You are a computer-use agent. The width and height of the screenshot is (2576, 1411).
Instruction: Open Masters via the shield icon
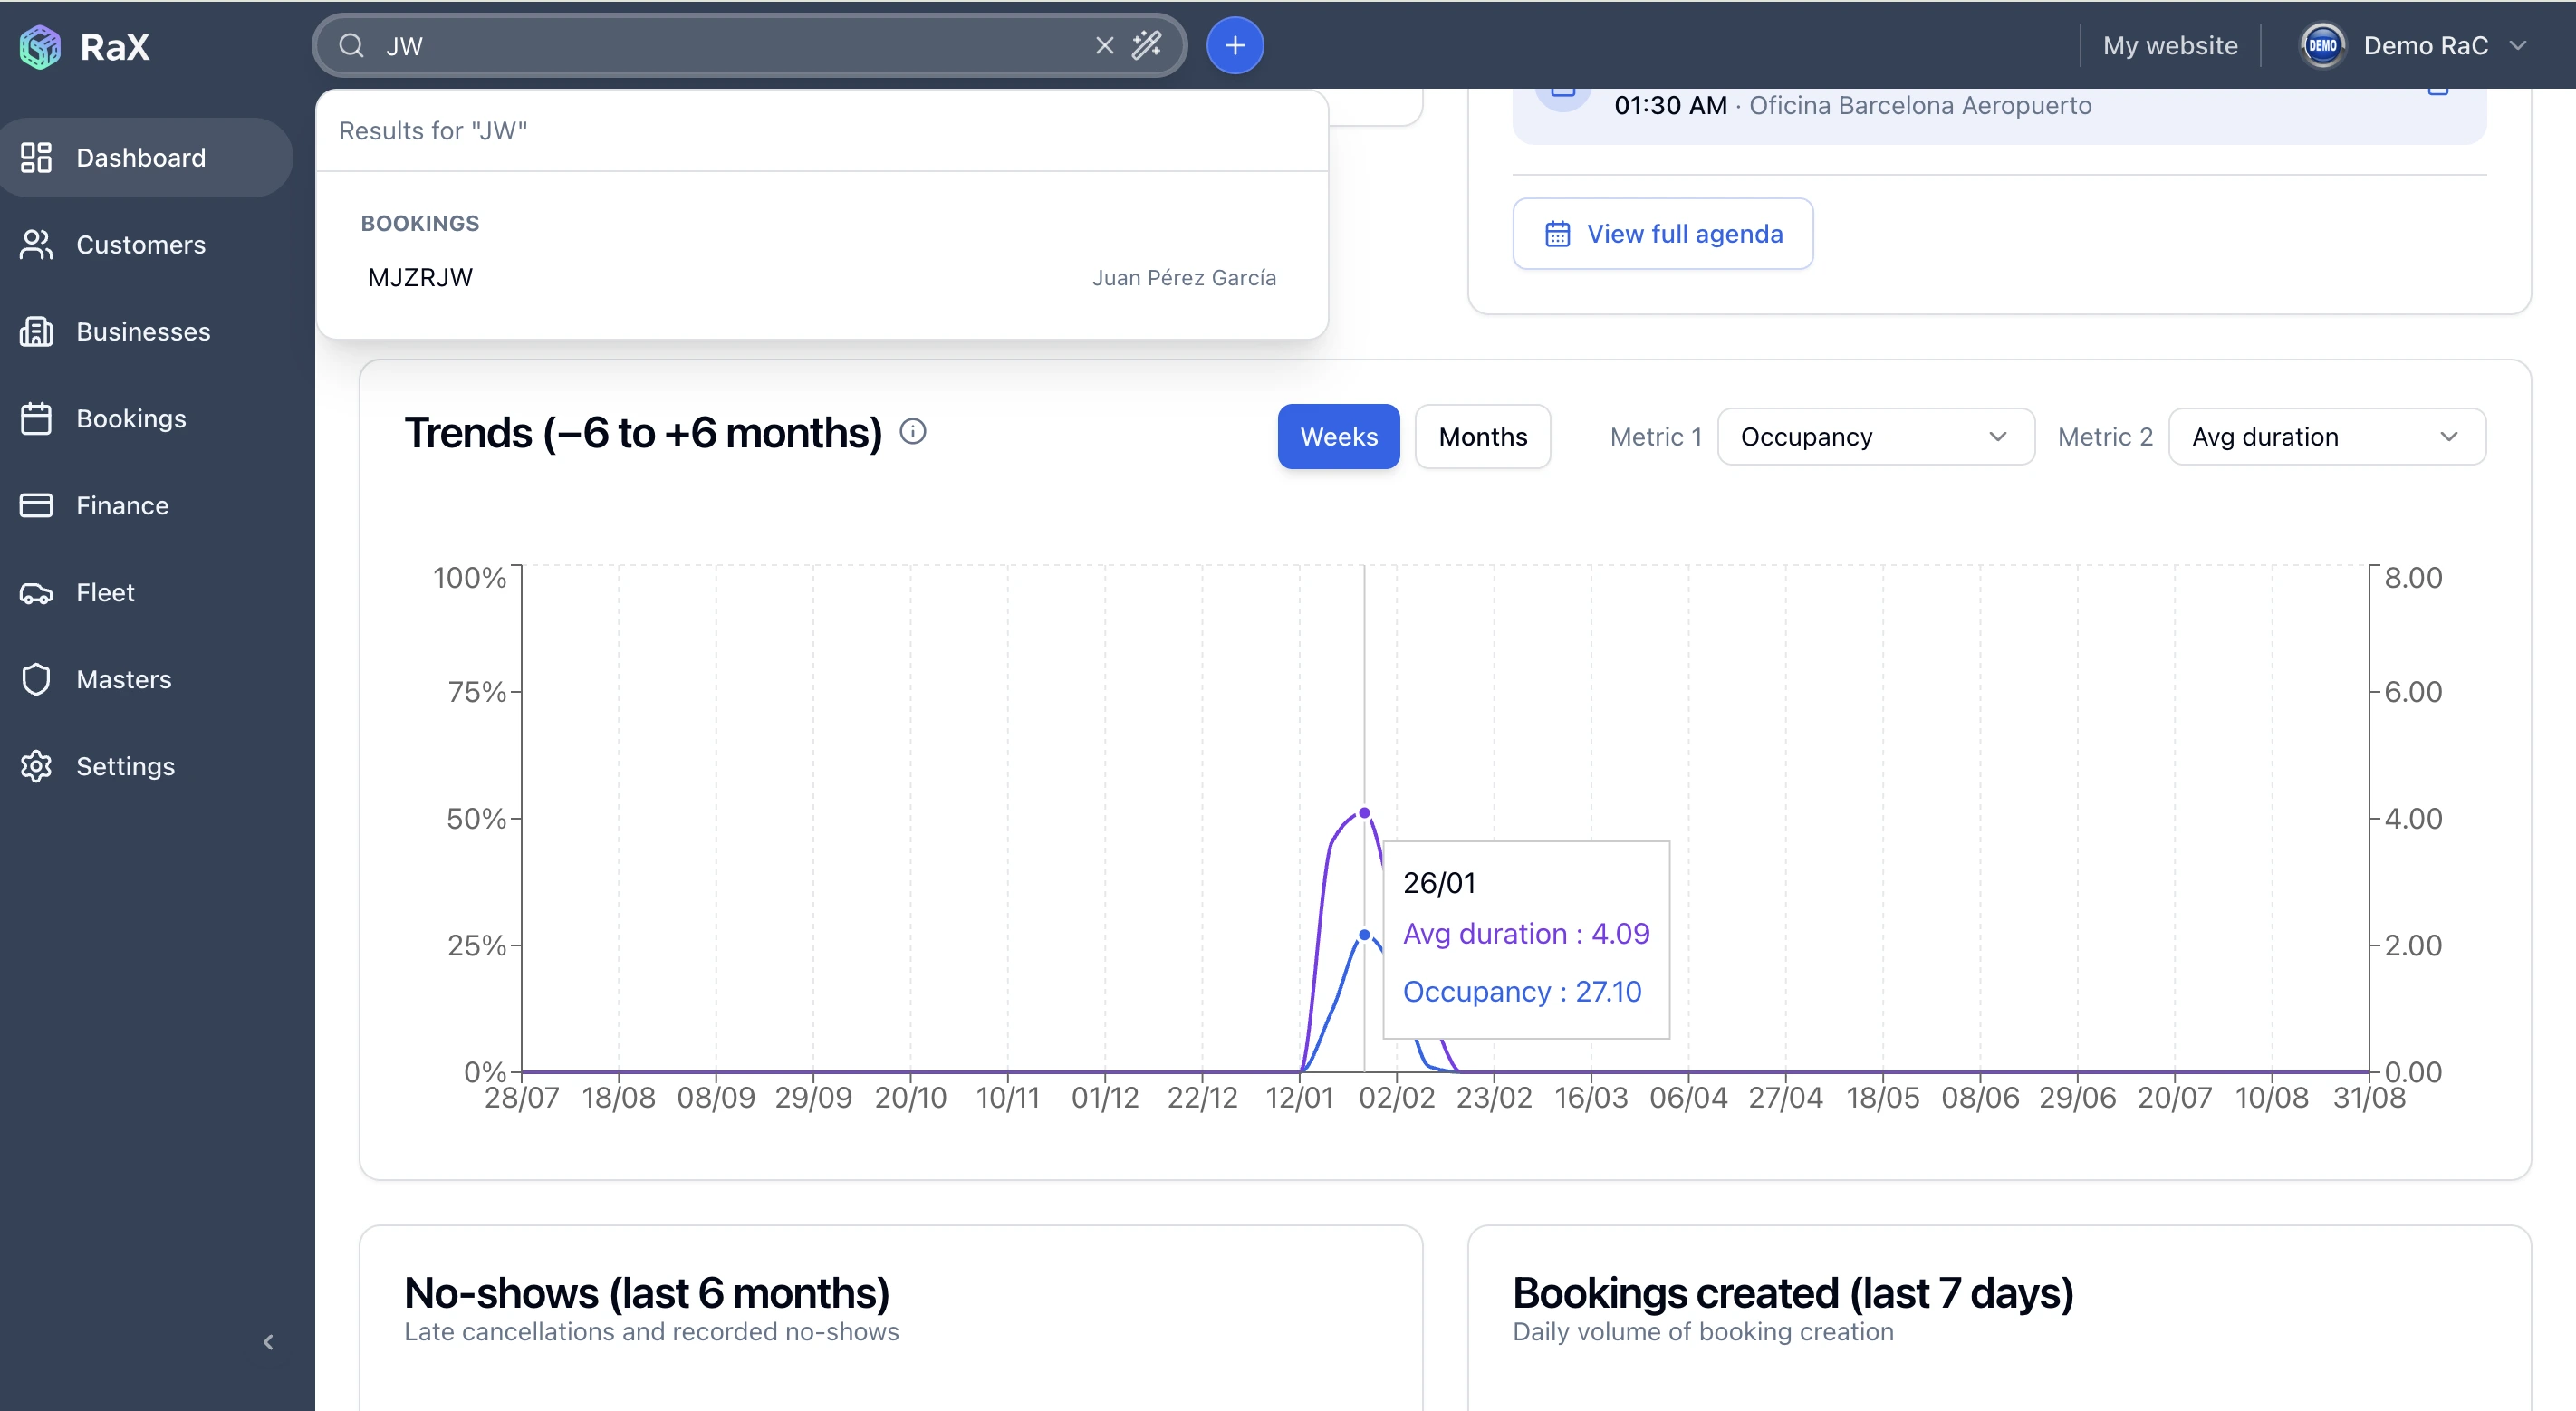point(36,679)
